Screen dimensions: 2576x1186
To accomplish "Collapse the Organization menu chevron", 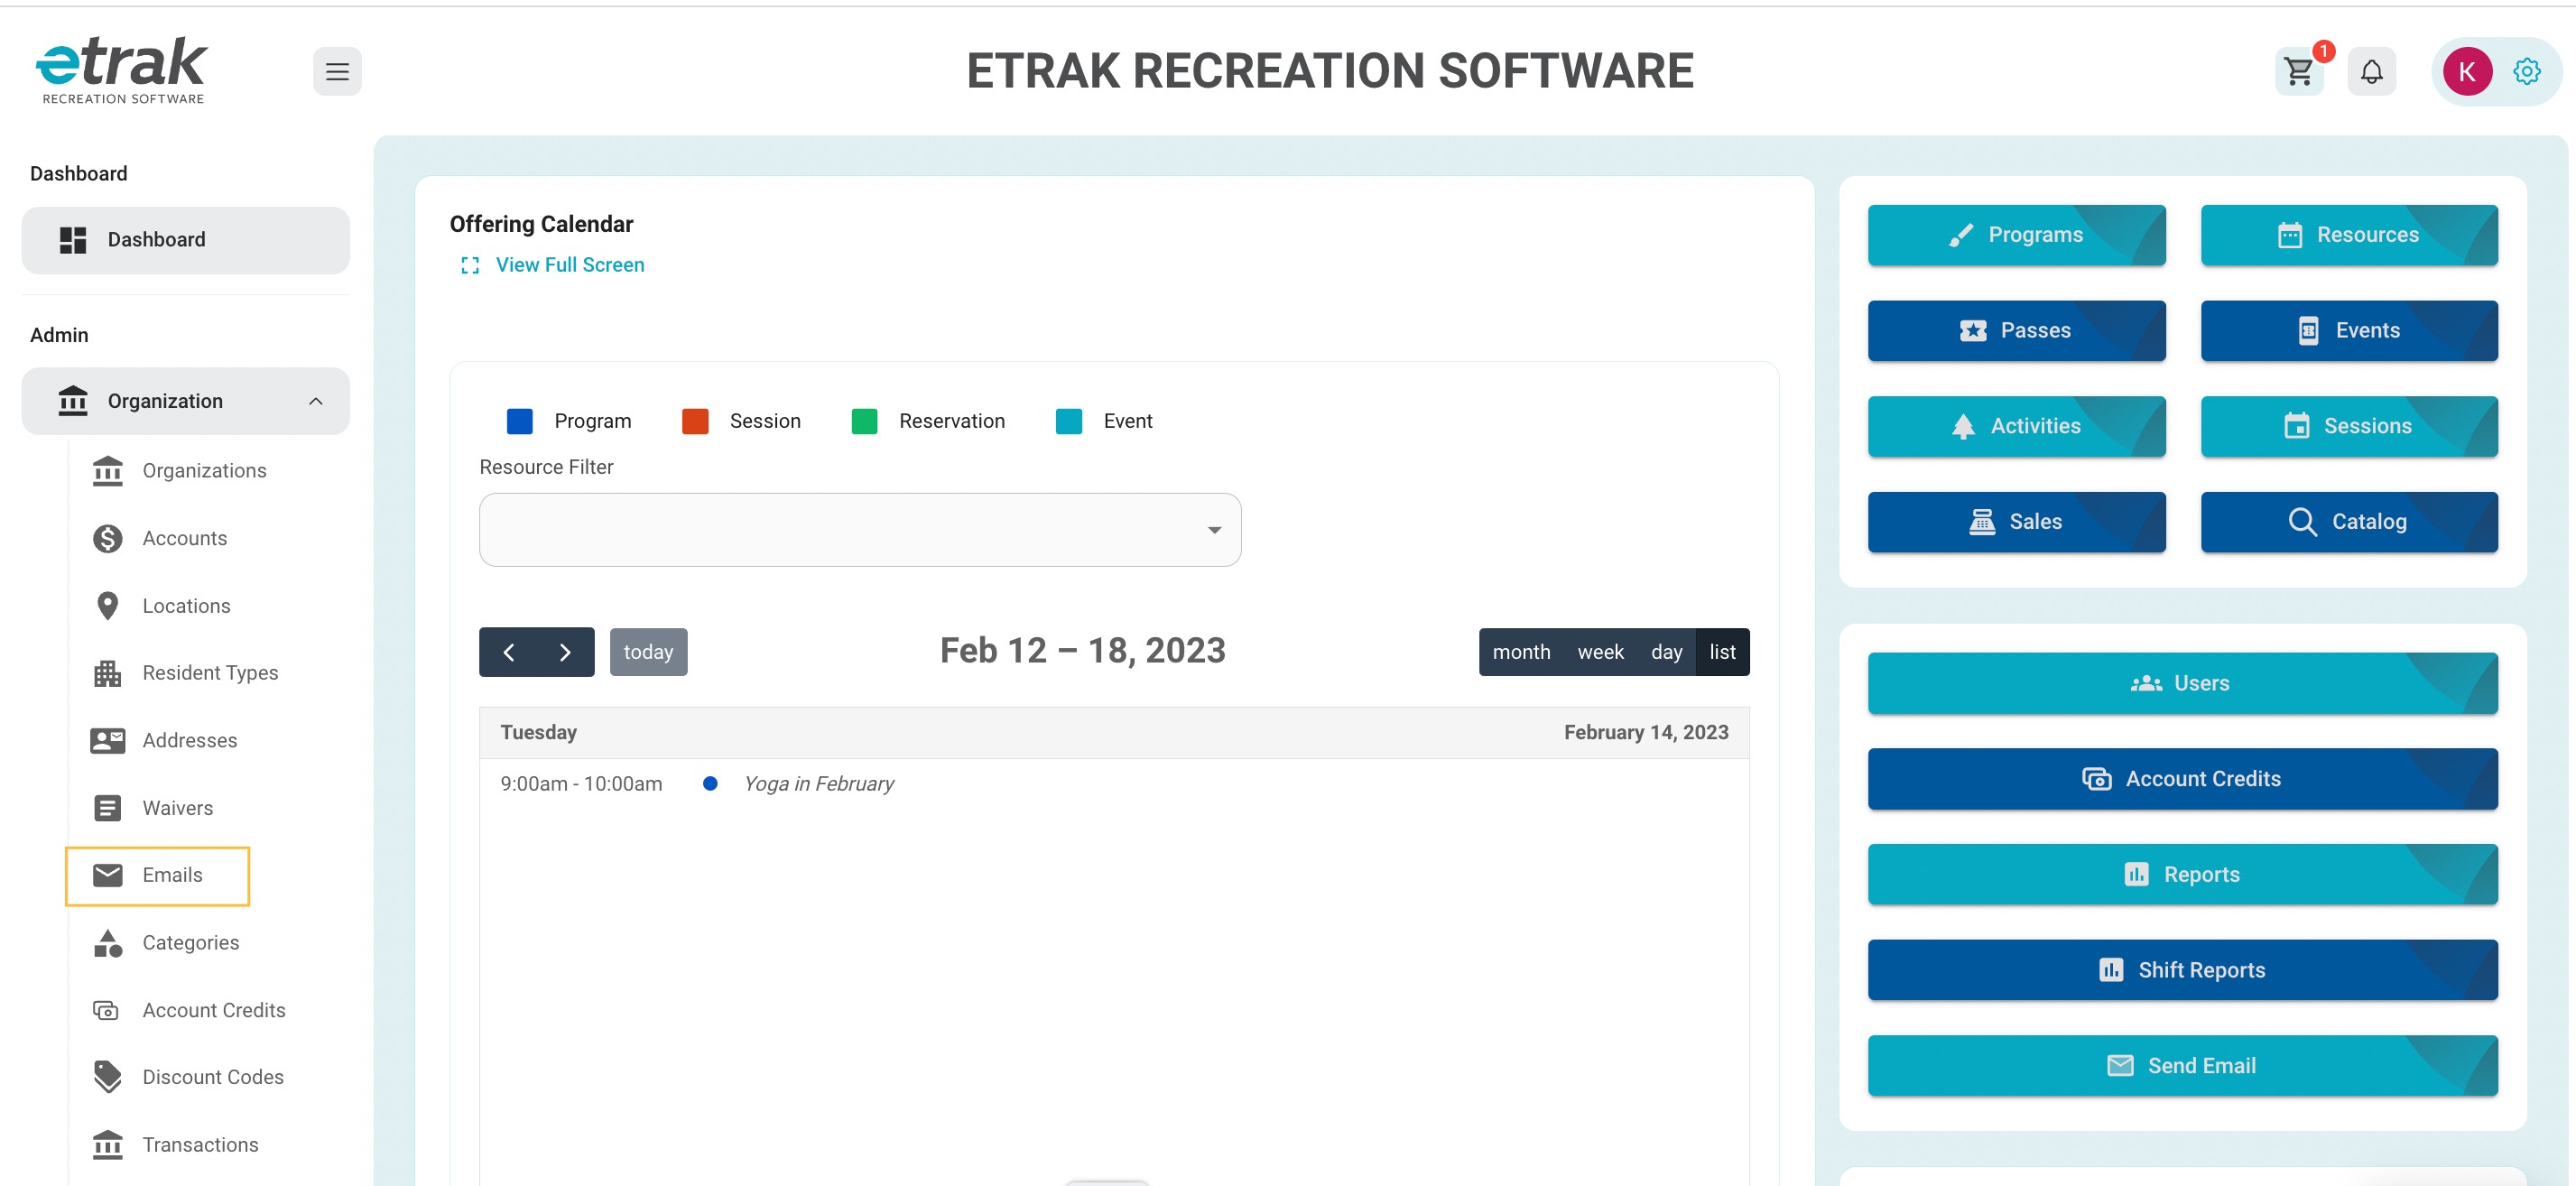I will [316, 401].
